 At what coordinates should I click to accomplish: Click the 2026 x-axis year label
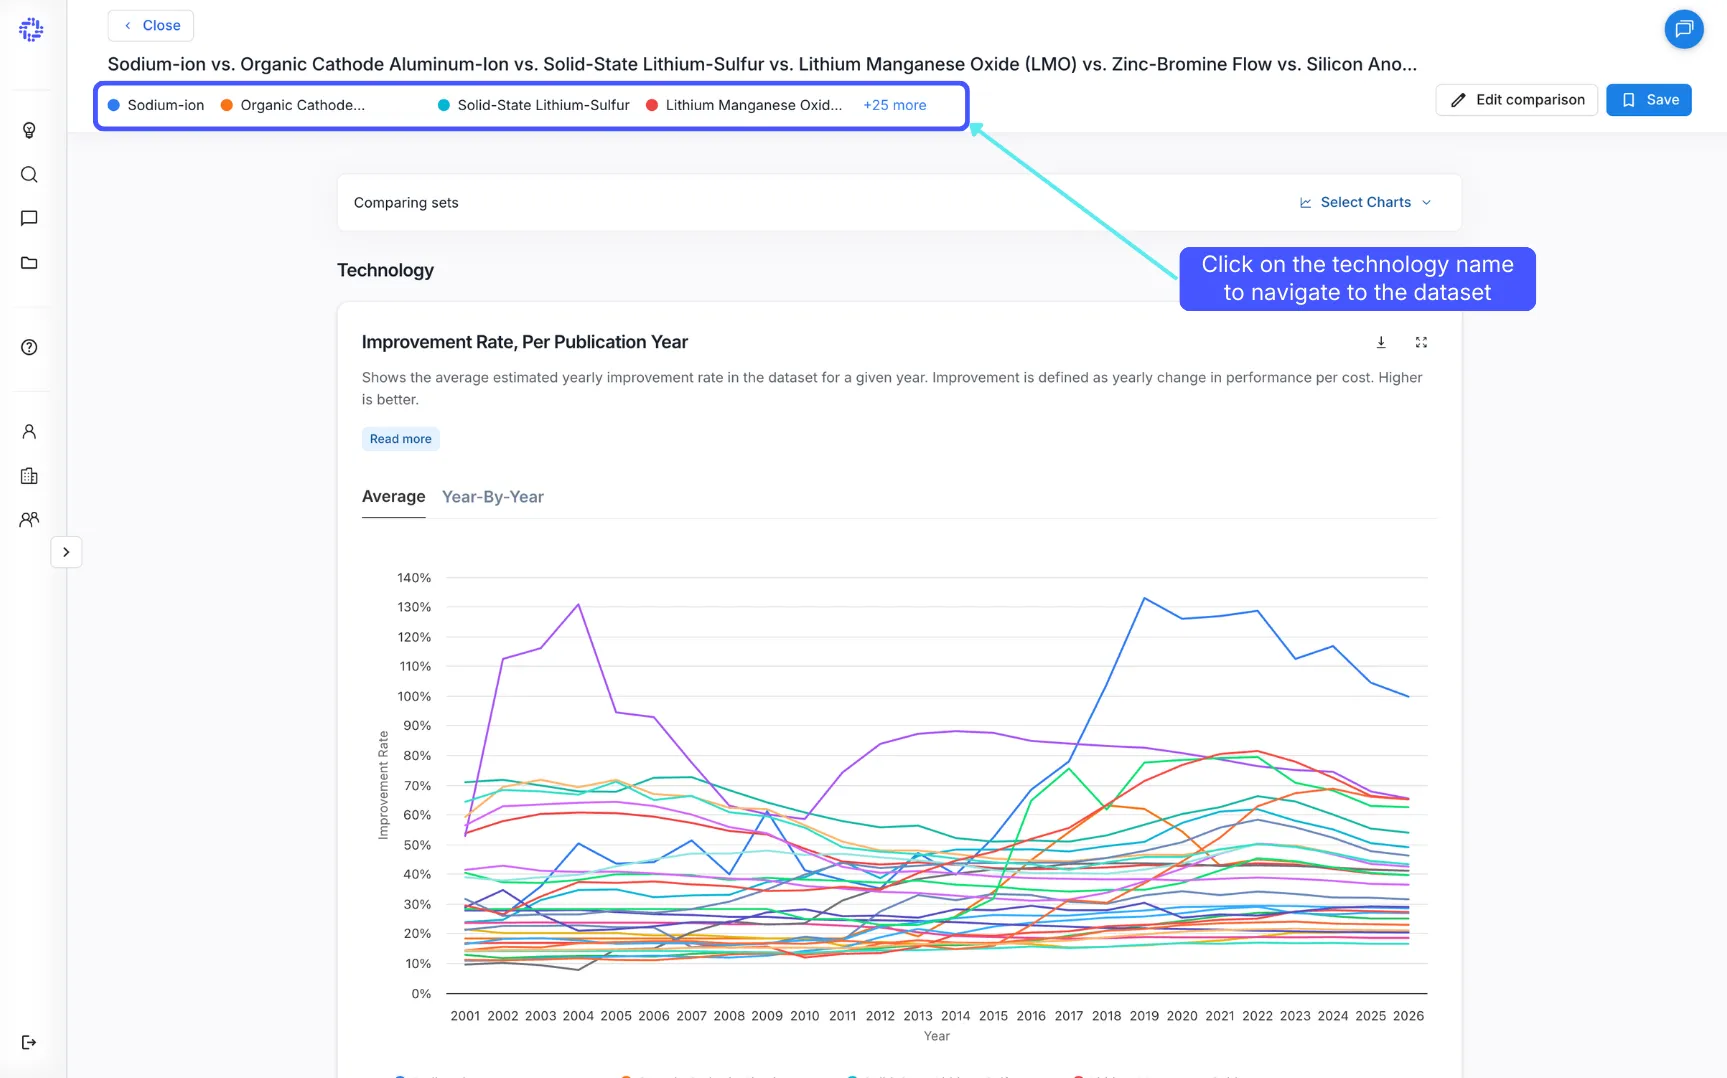point(1408,1016)
